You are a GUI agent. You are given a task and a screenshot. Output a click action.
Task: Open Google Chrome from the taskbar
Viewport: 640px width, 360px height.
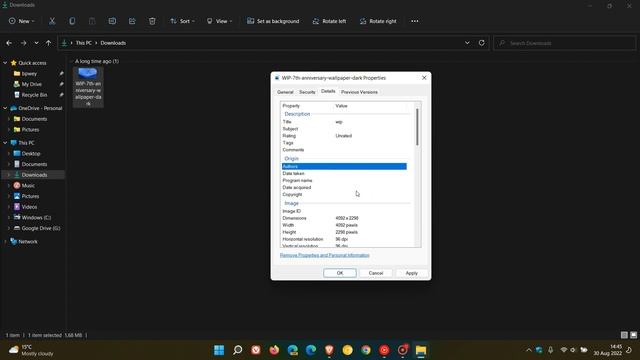366,350
